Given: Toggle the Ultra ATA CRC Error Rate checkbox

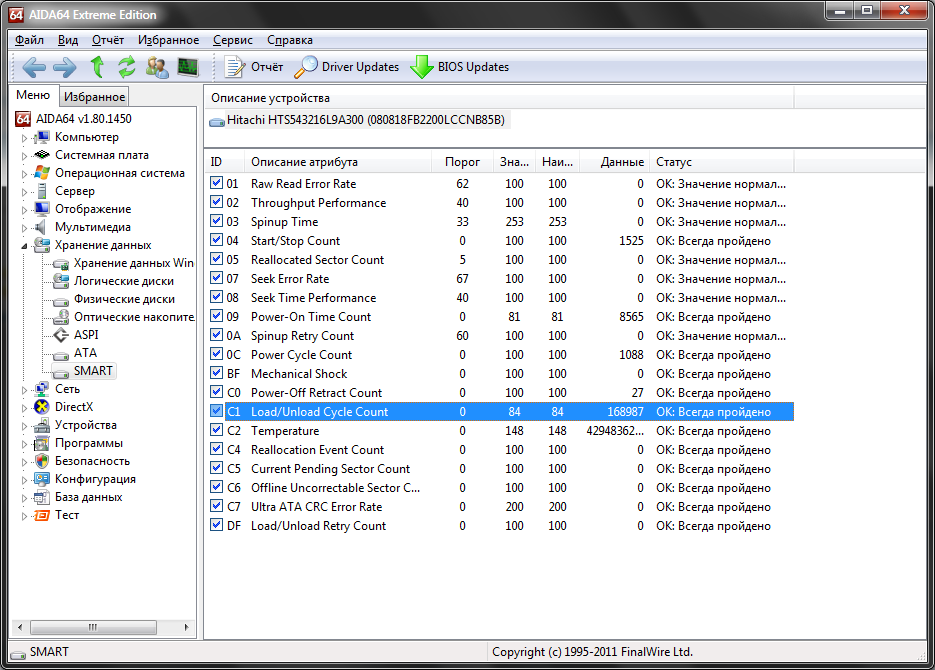Looking at the screenshot, I should pos(216,506).
